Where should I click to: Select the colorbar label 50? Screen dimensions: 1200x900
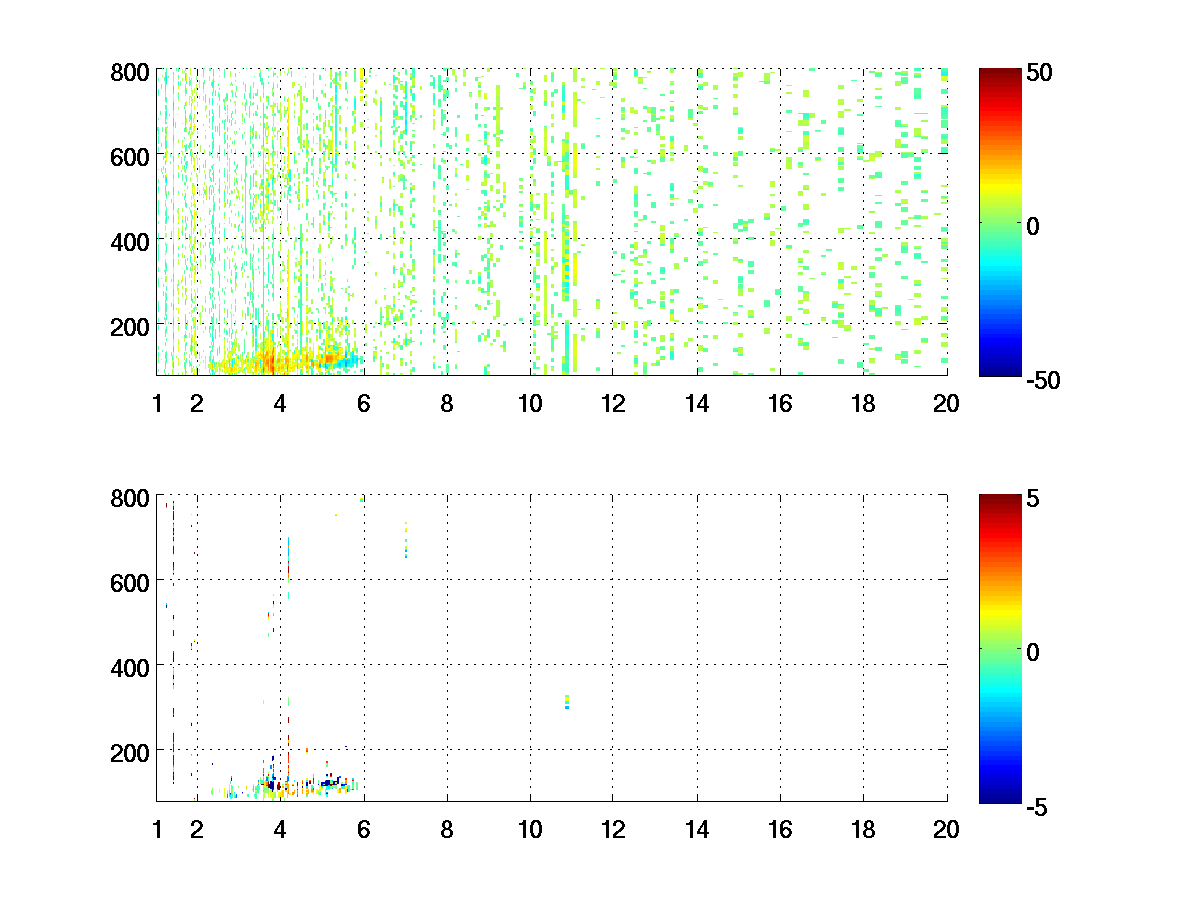pos(1040,72)
